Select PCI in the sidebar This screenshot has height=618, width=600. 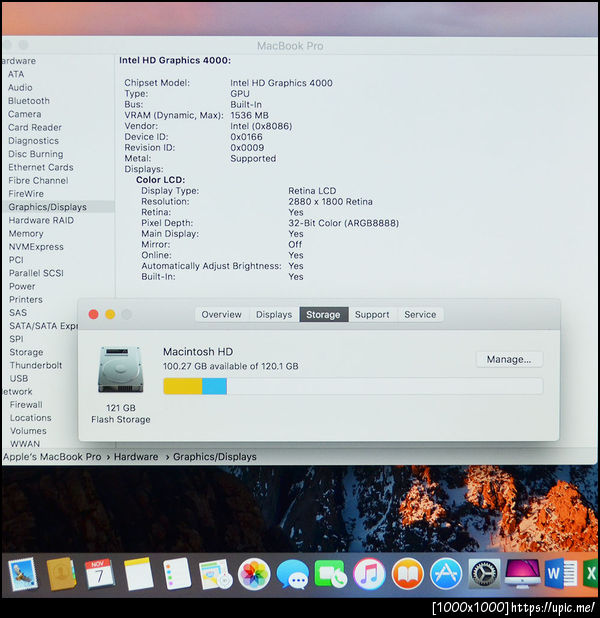pyautogui.click(x=16, y=260)
